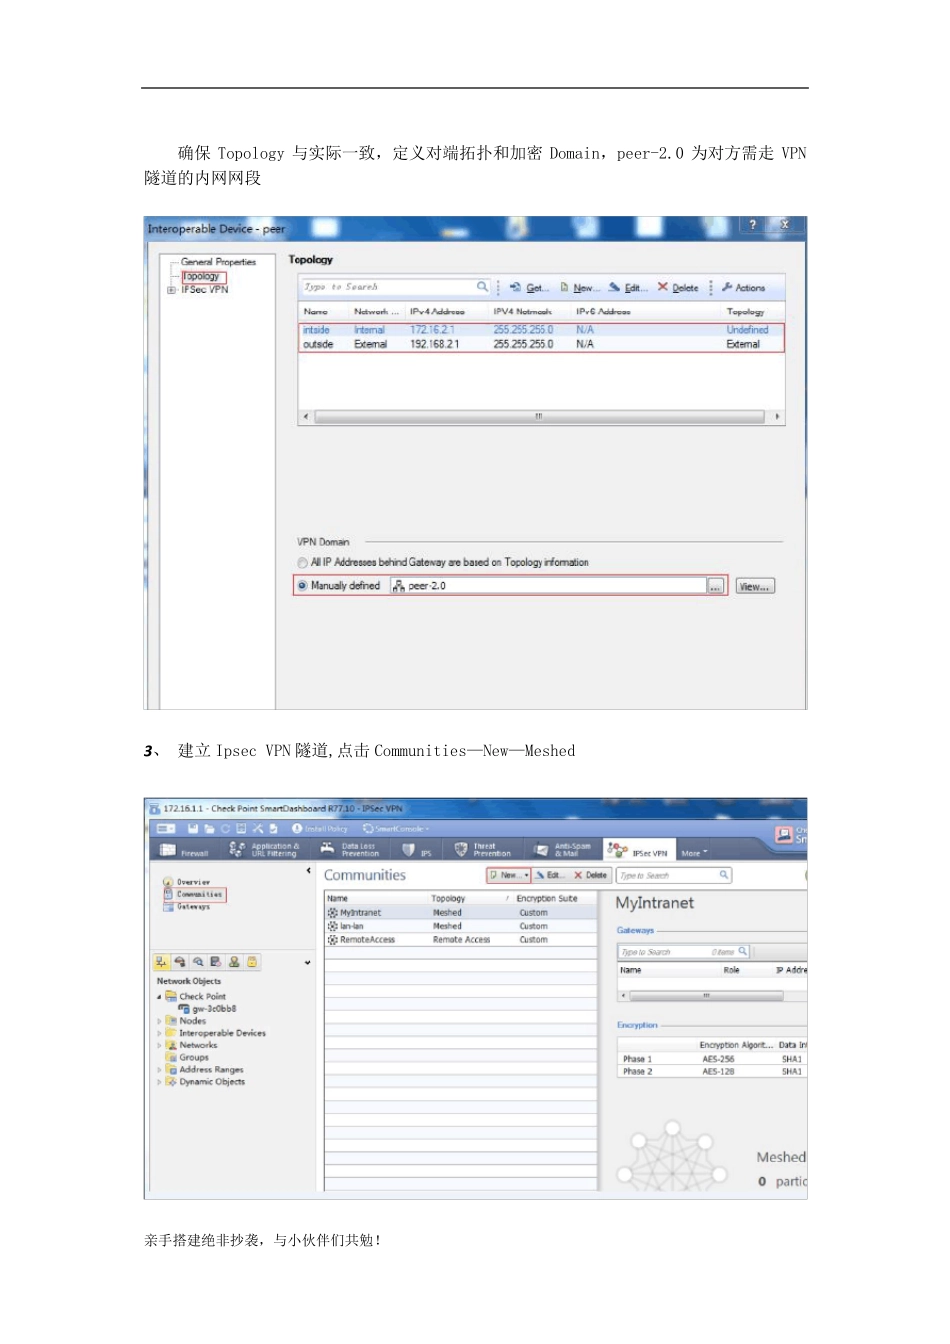Click the MyIntranet community star icon
The image size is (950, 1344).
click(x=333, y=913)
